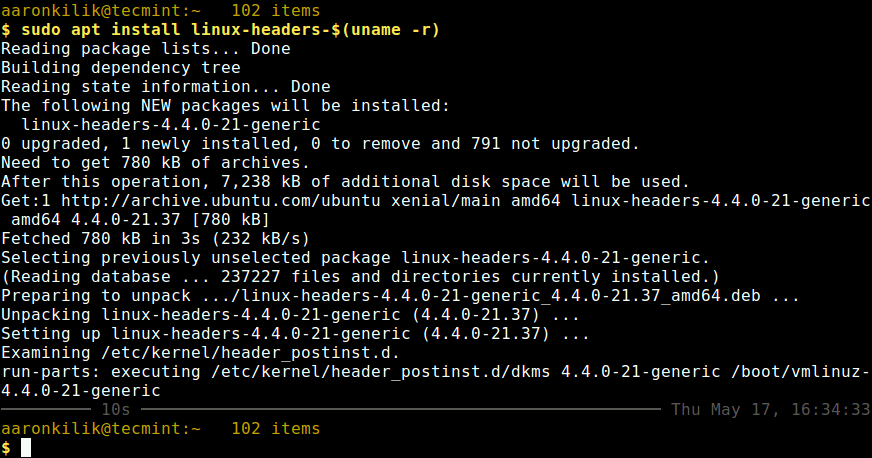Click the top "102 items" label
Viewport: 872px width, 458px height.
point(275,10)
